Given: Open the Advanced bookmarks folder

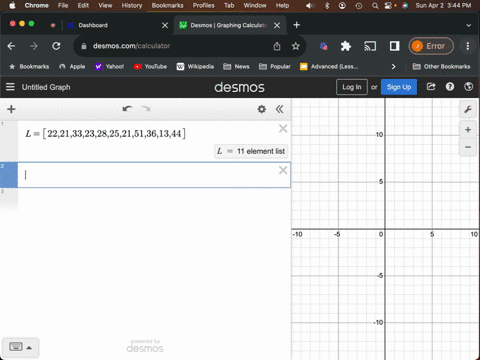Looking at the screenshot, I should pos(329,66).
